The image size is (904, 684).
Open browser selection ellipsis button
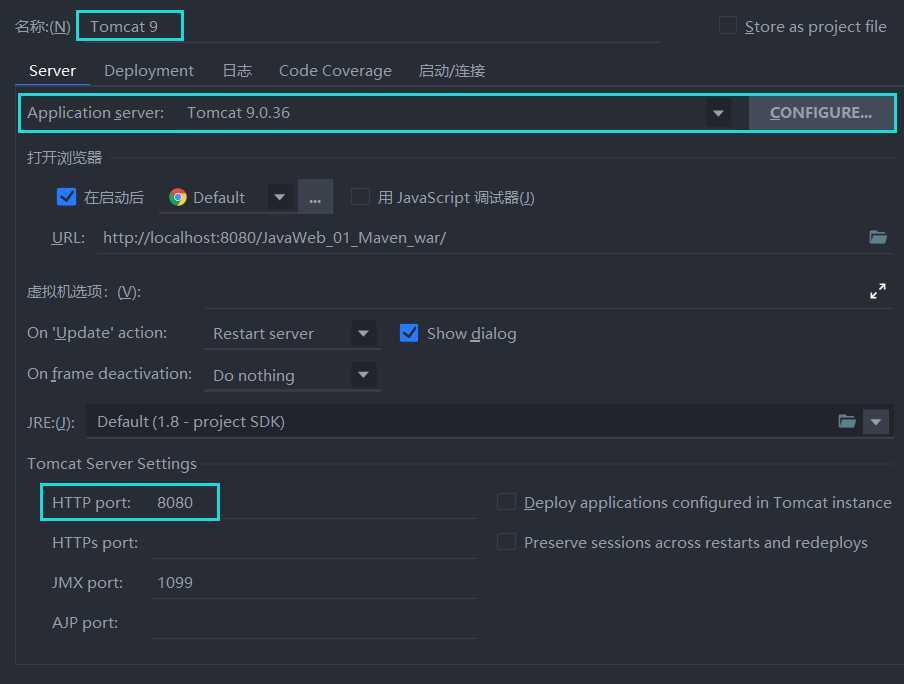(x=315, y=198)
